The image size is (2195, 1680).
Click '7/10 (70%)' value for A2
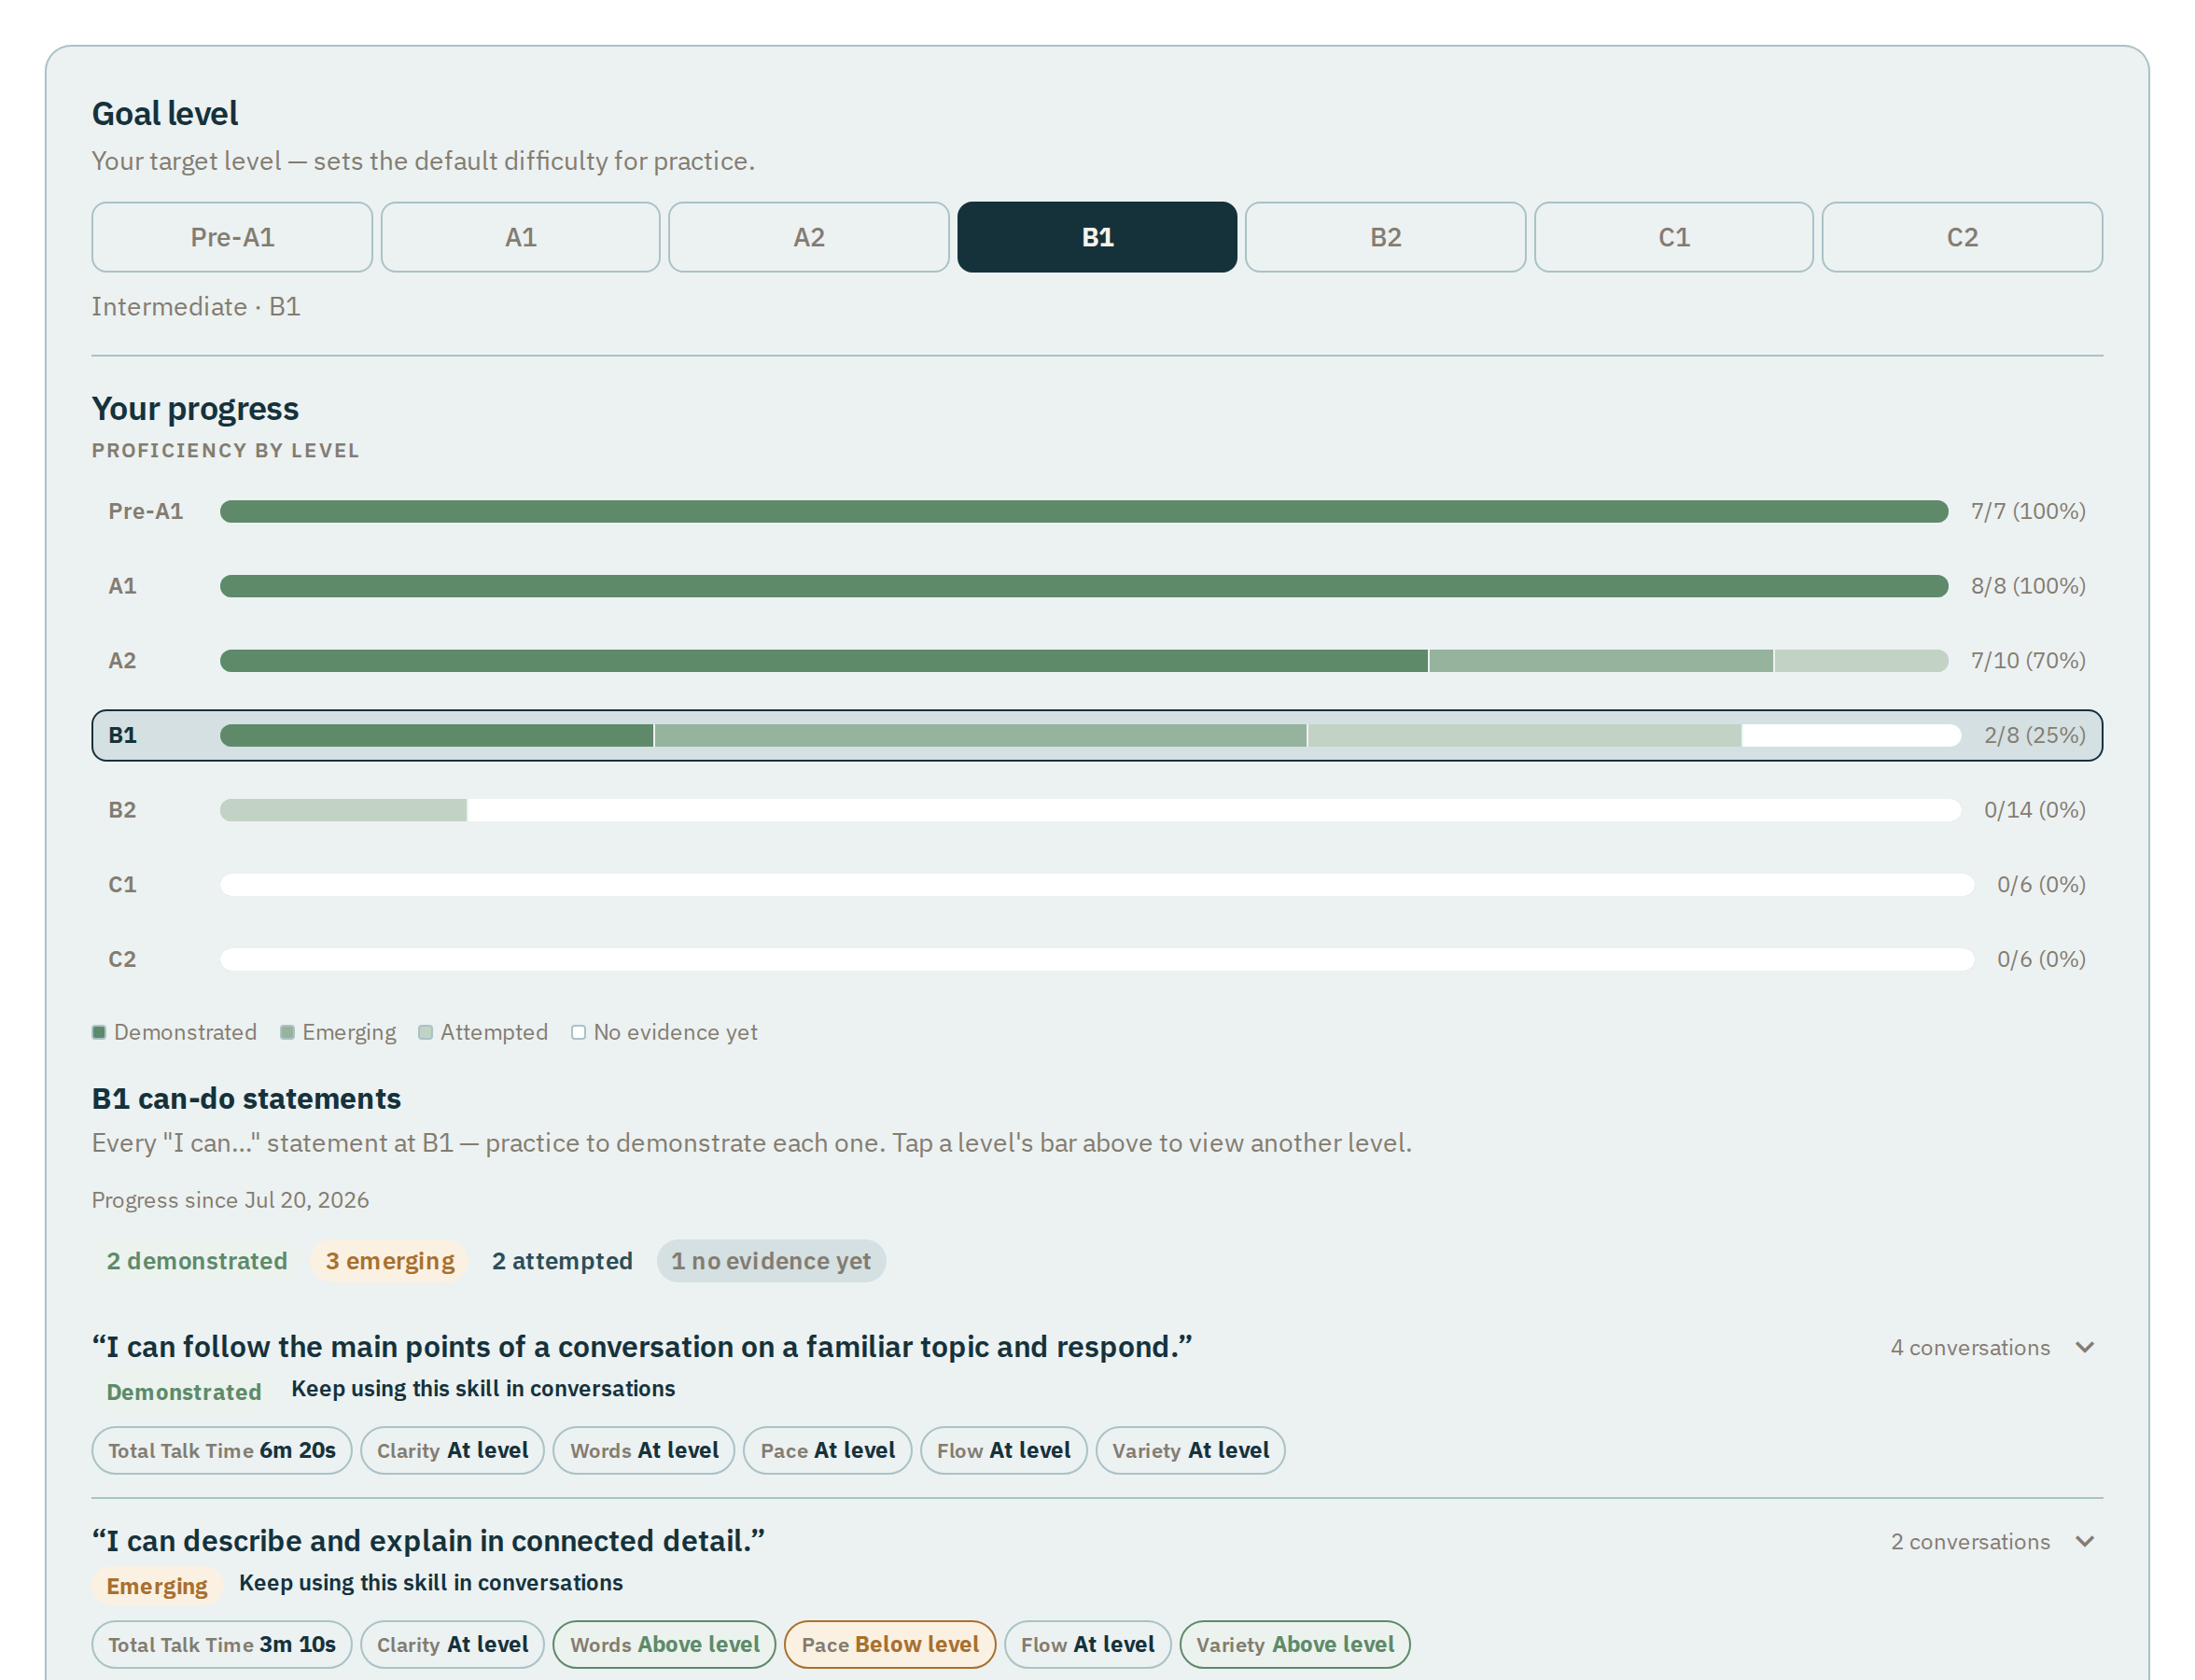tap(2027, 661)
